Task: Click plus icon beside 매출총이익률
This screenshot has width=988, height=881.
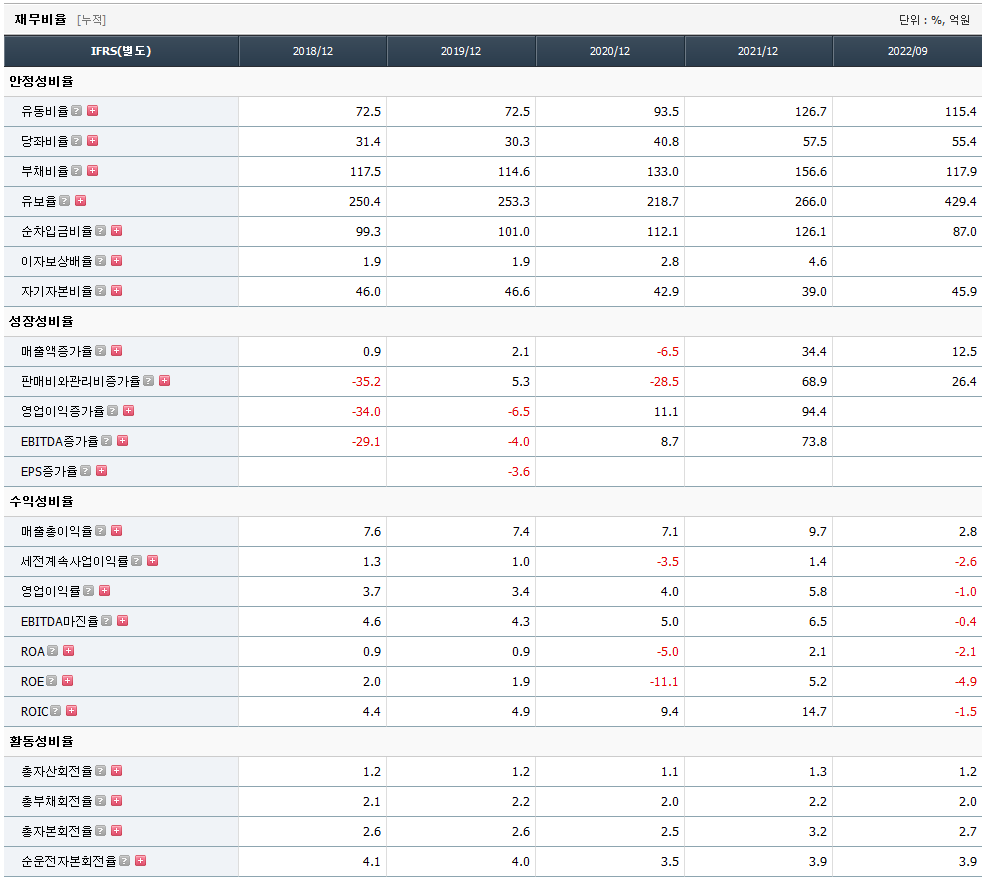Action: (117, 531)
